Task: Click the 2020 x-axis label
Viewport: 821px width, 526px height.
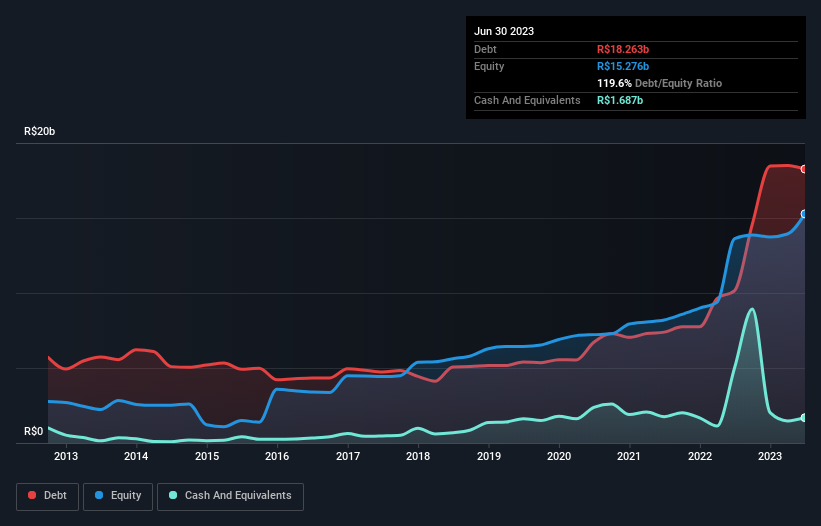Action: coord(559,456)
